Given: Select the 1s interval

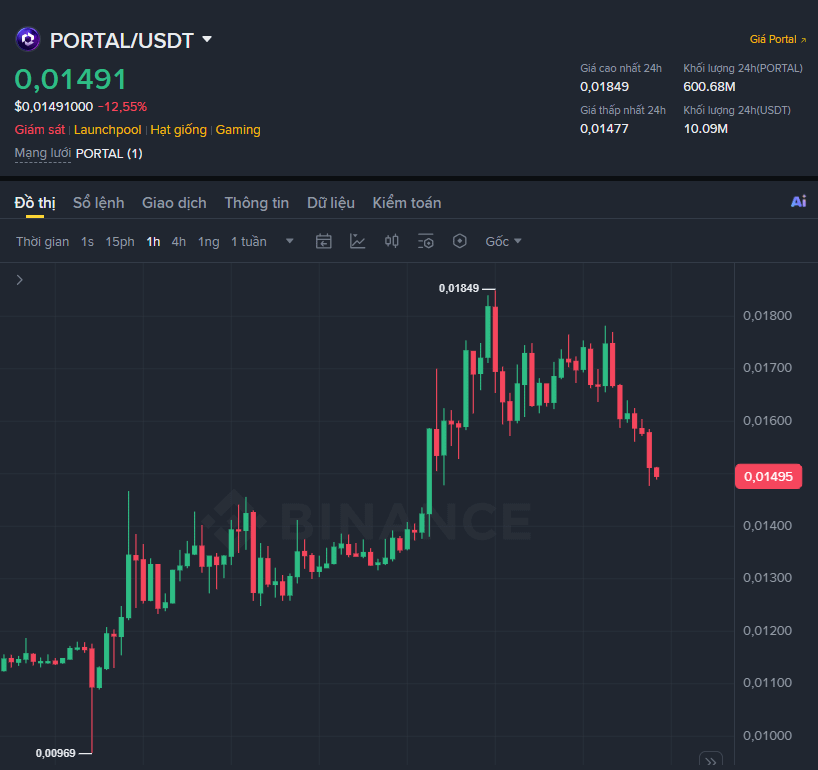Looking at the screenshot, I should 87,242.
